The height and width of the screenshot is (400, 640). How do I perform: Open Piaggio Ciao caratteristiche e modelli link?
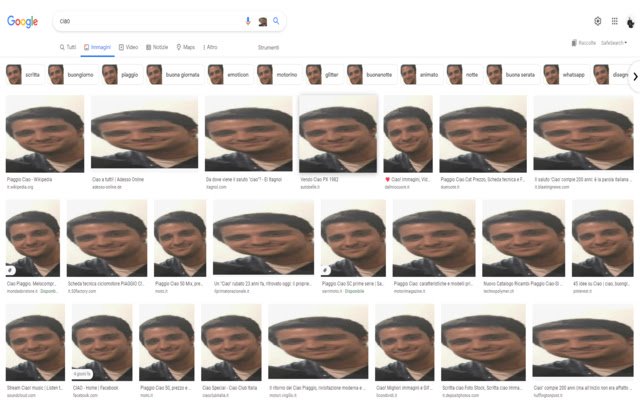point(433,283)
